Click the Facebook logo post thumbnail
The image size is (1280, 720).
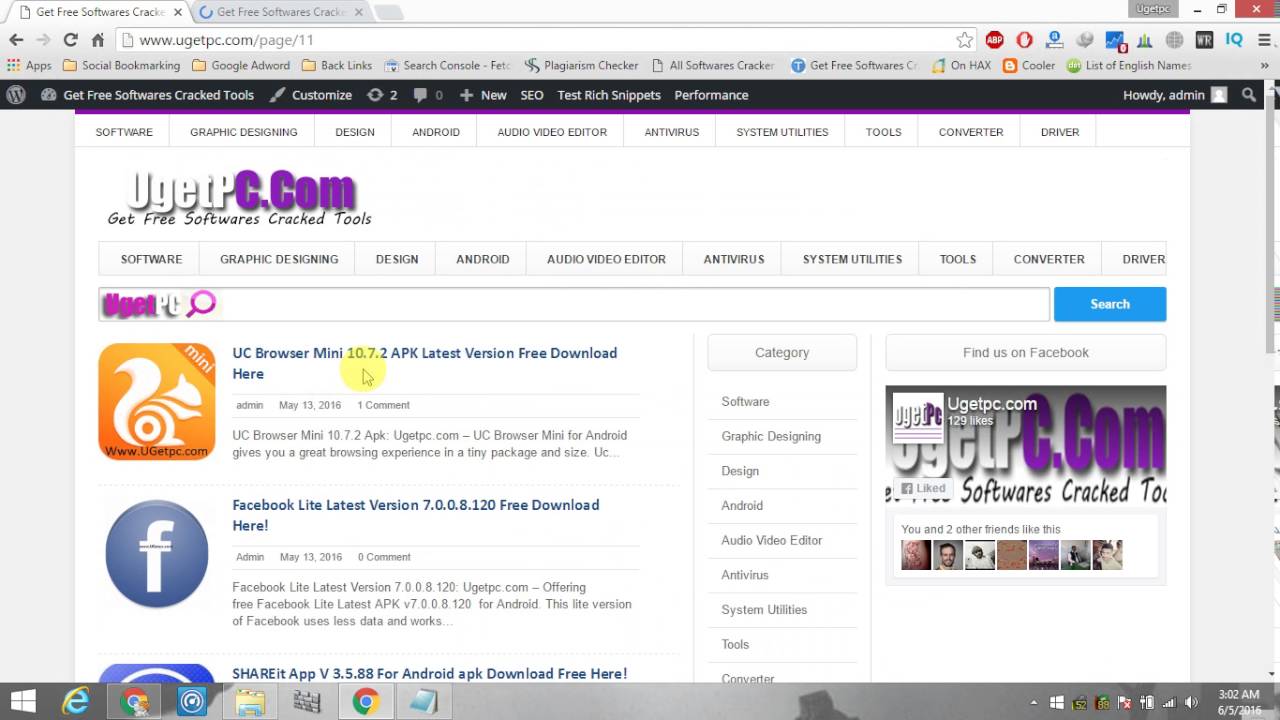[157, 554]
